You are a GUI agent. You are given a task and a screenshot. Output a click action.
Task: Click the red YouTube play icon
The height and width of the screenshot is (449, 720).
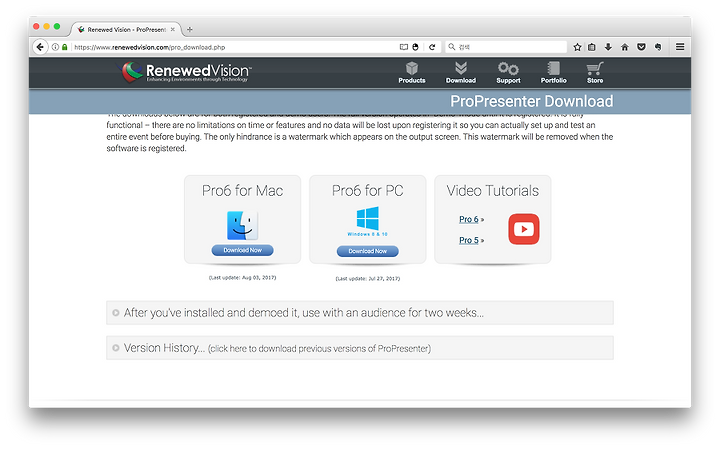pos(524,229)
